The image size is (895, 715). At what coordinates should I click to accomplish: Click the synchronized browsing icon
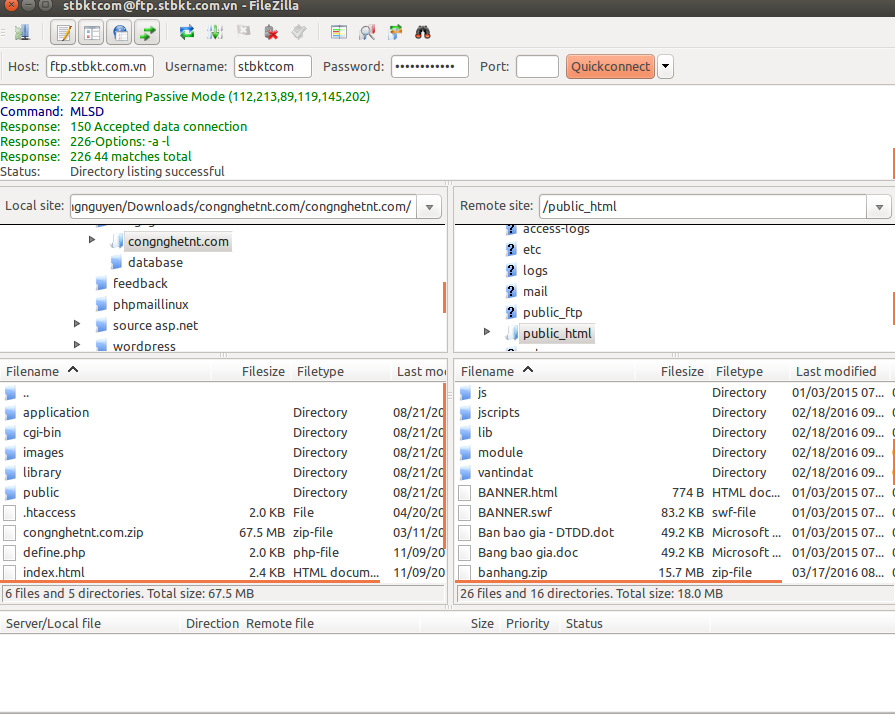pos(395,32)
